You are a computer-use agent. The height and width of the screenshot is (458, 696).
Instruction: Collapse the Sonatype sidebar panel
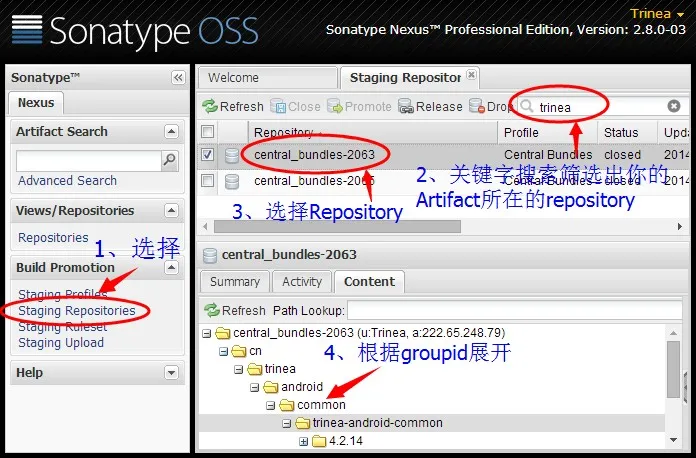(178, 78)
